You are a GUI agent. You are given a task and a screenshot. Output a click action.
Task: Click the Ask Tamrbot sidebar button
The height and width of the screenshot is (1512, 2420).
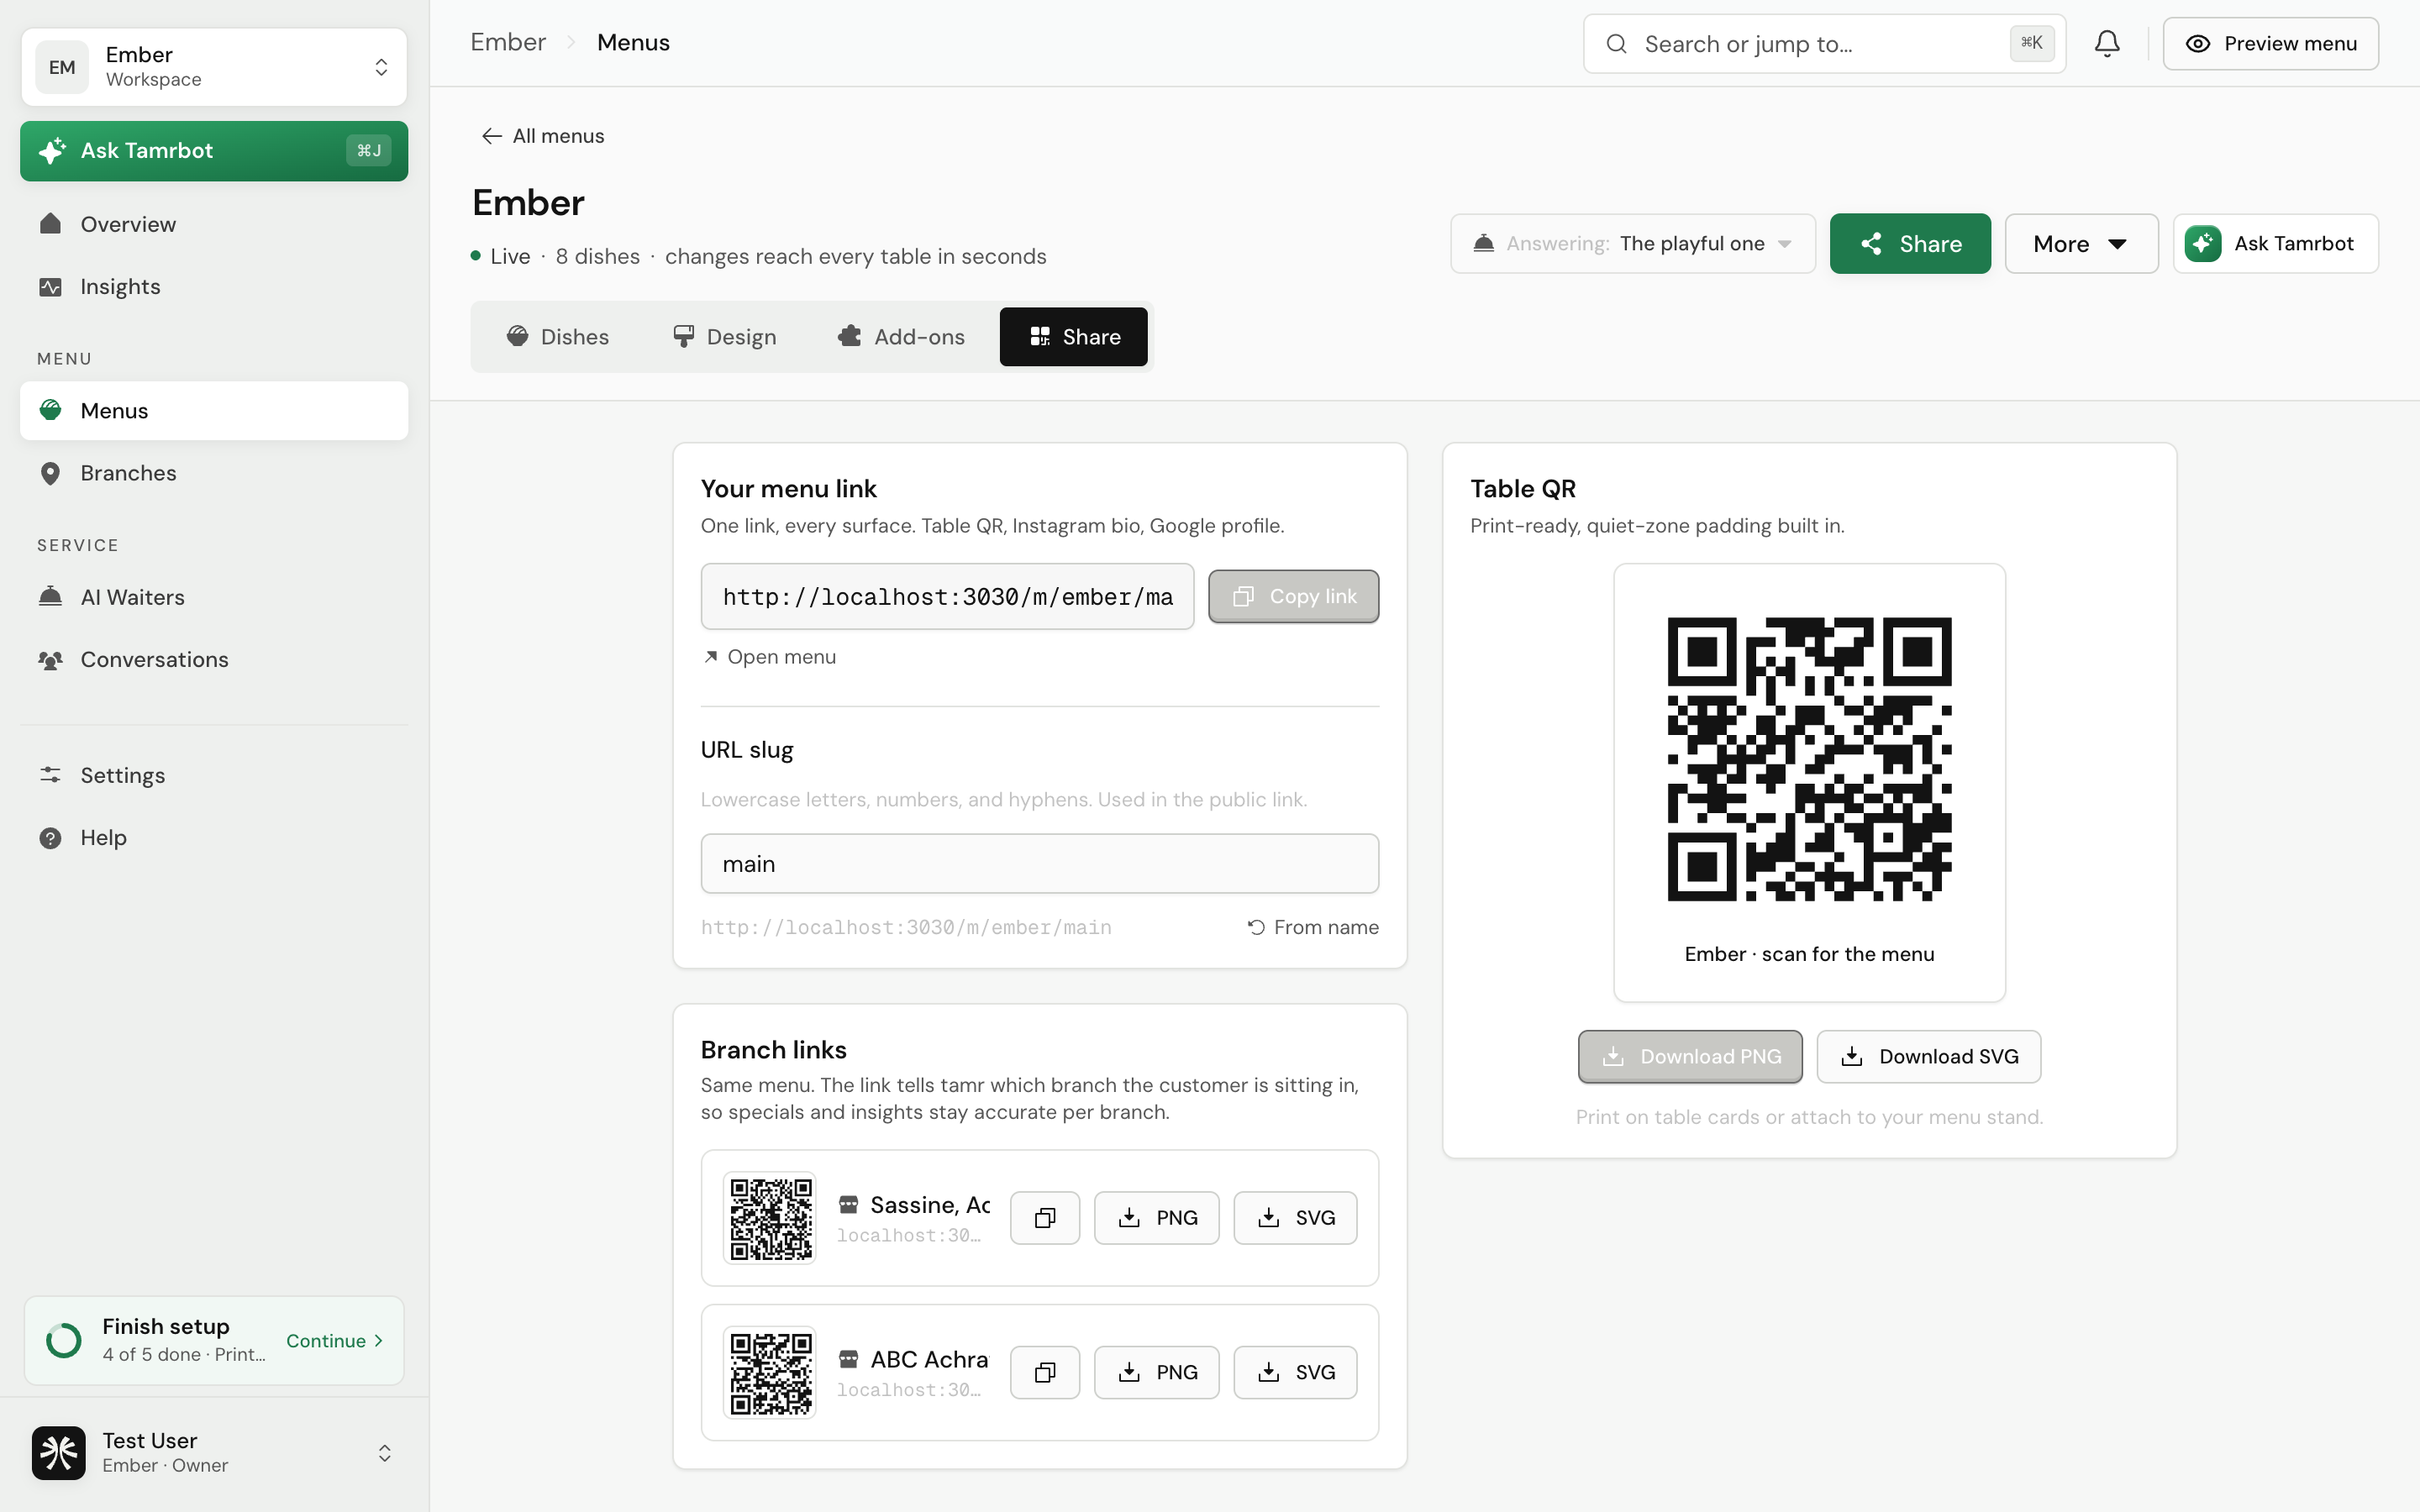click(x=214, y=151)
